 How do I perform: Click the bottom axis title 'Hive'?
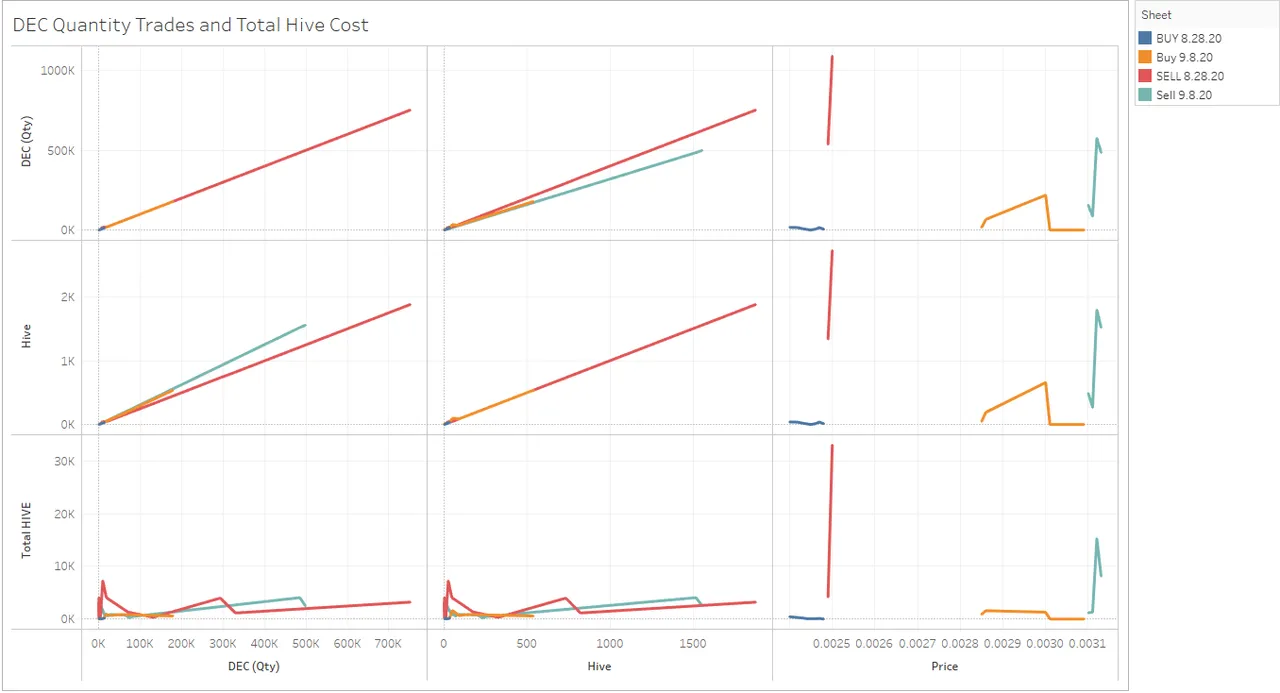(x=599, y=666)
